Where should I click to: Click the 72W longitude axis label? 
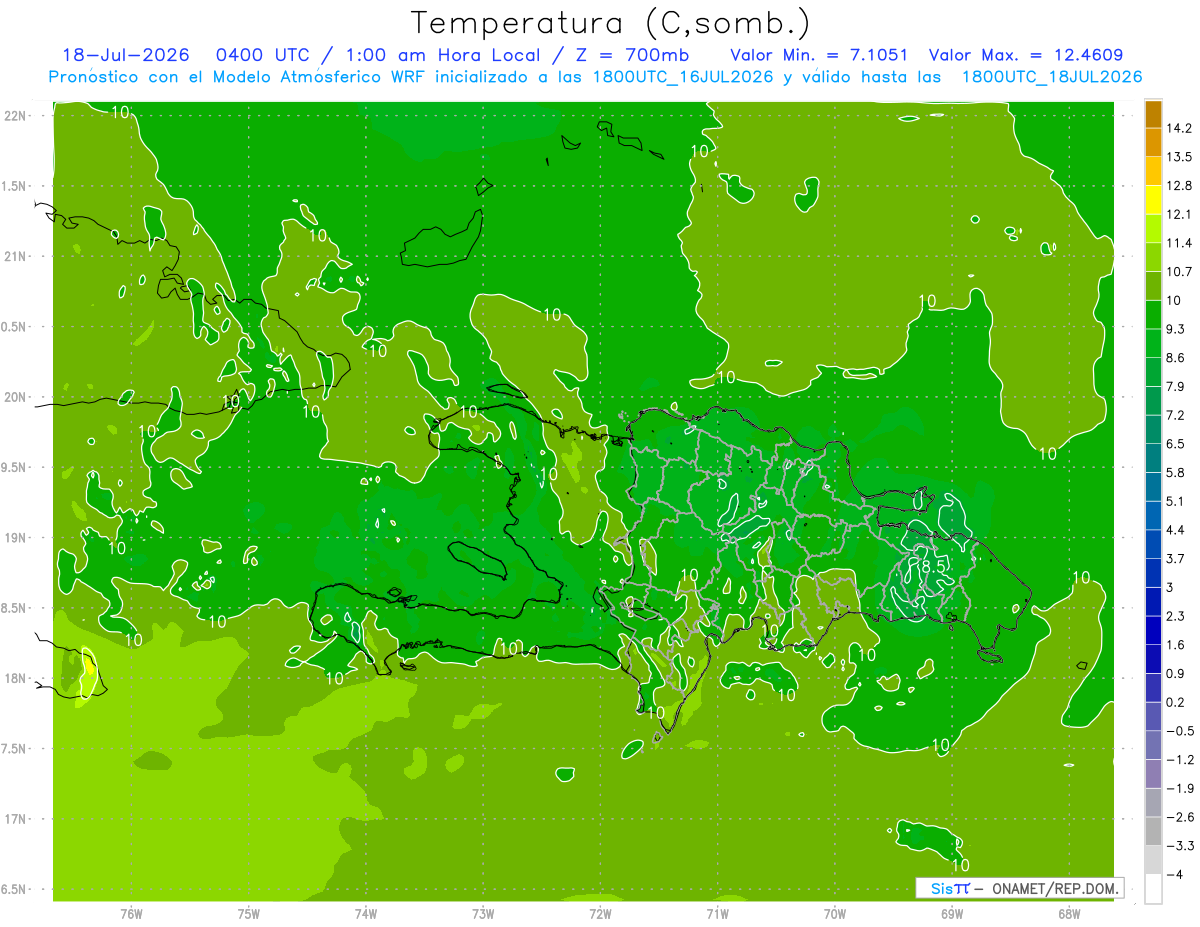pos(600,913)
